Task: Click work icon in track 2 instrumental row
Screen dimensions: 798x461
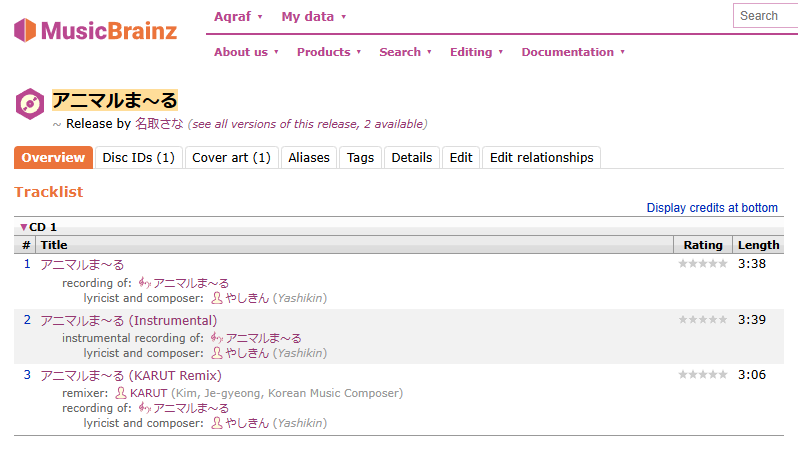Action: tap(216, 338)
